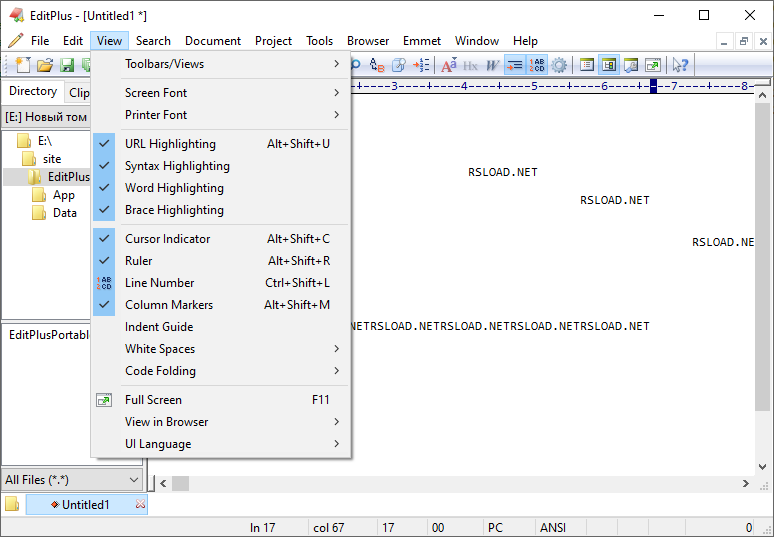The image size is (774, 537).
Task: Click the Cliptext Window toolbar icon
Action: tap(587, 65)
